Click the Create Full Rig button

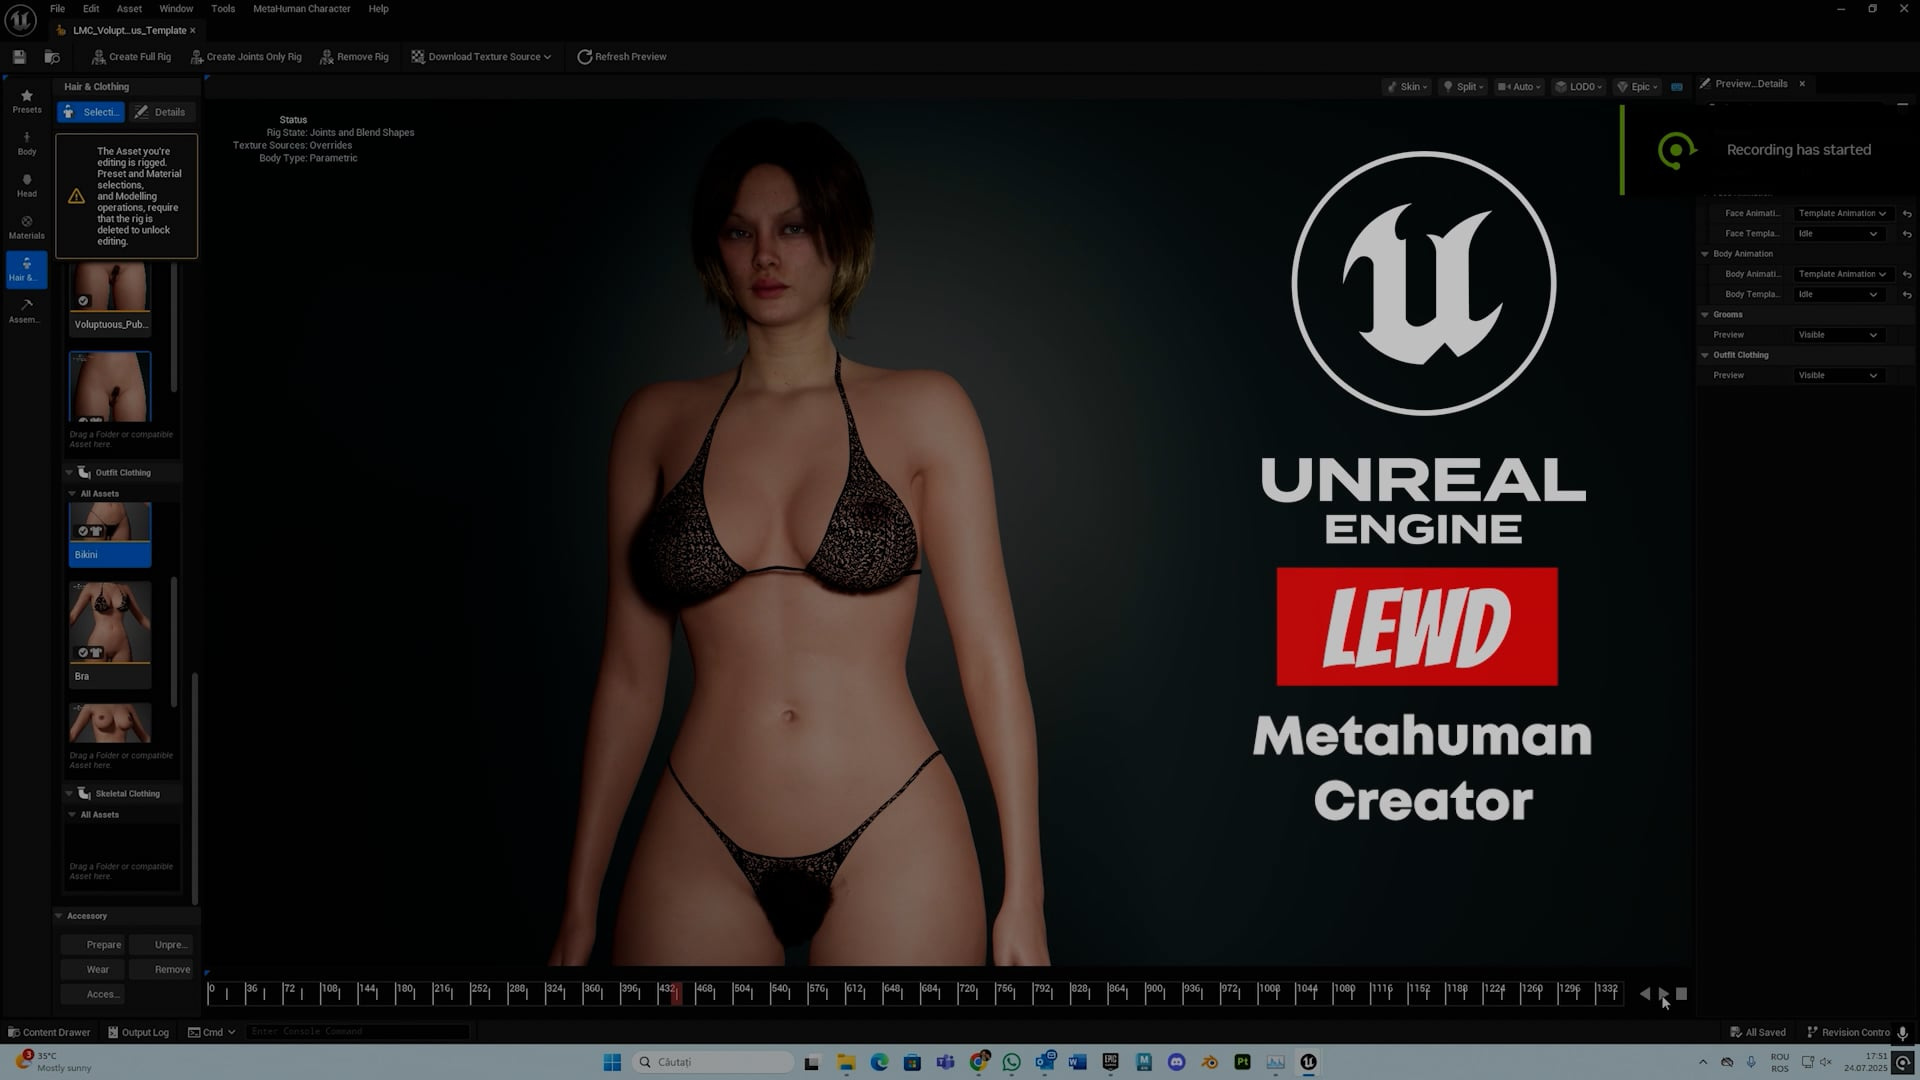point(131,57)
